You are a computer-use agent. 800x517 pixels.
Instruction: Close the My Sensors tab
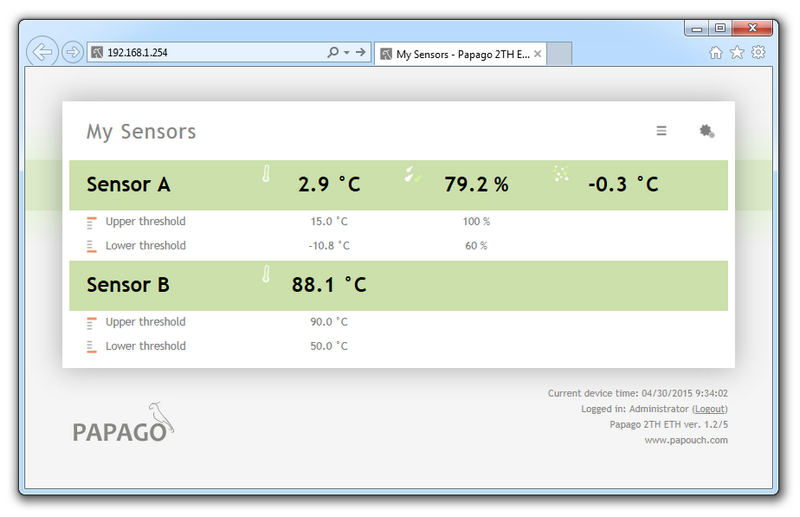[537, 54]
